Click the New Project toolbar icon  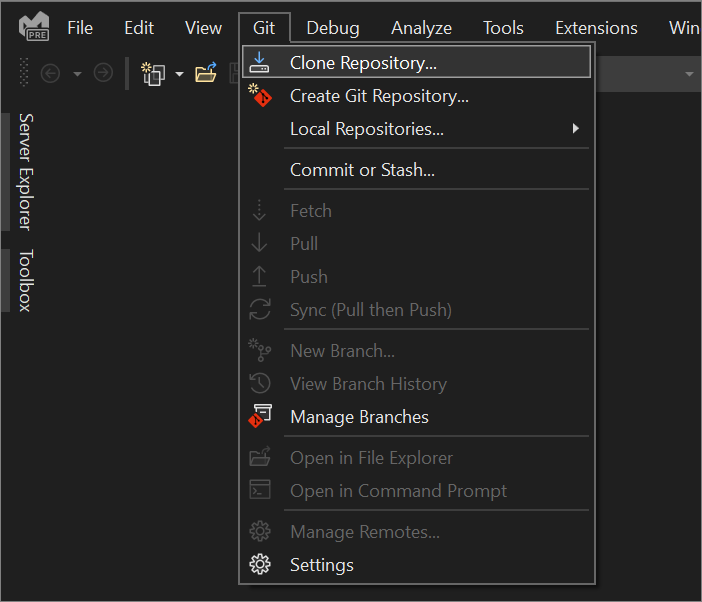coord(153,73)
